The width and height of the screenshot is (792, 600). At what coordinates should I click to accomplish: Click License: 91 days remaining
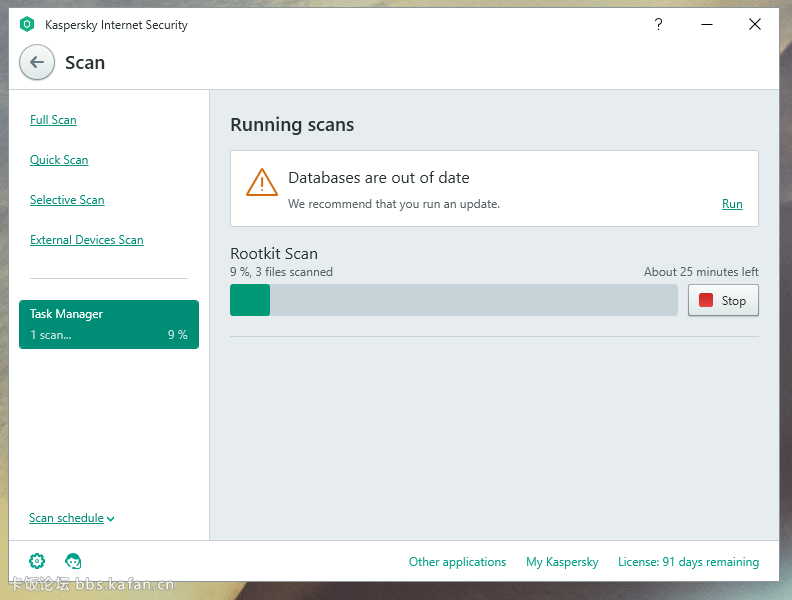coord(688,562)
